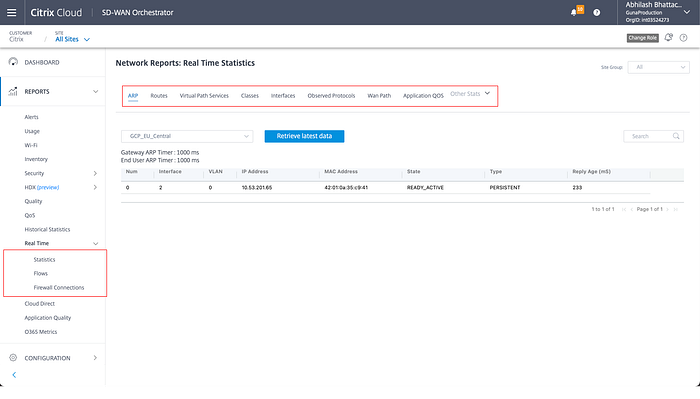The width and height of the screenshot is (700, 399).
Task: Click the Reports chart icon
Action: (13, 91)
